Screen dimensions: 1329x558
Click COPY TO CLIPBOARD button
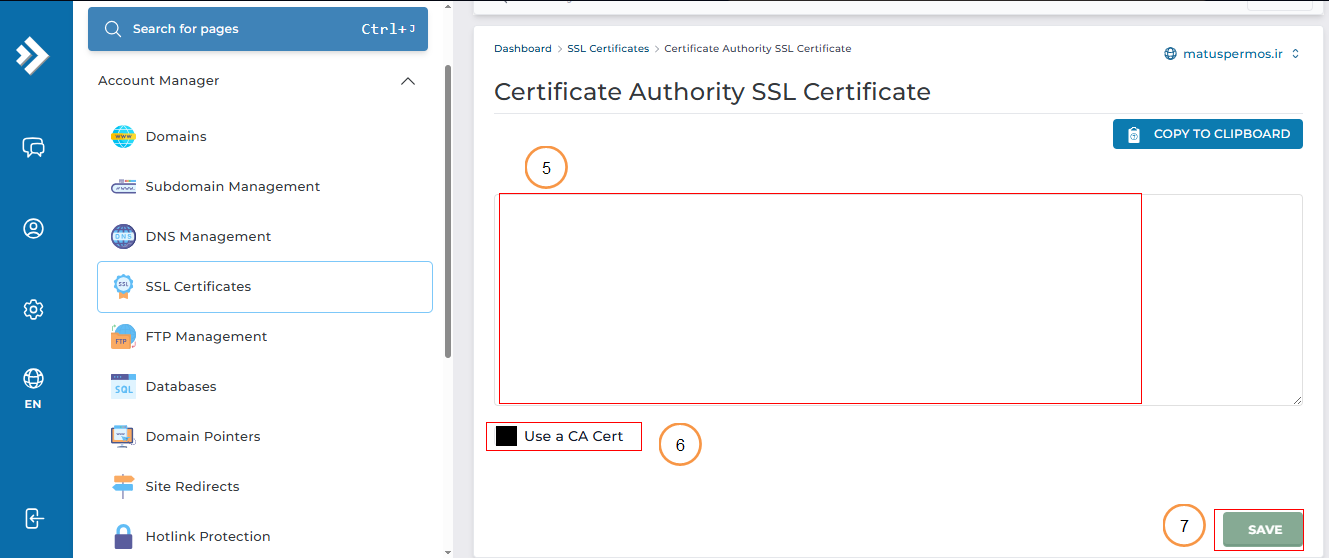[x=1208, y=134]
